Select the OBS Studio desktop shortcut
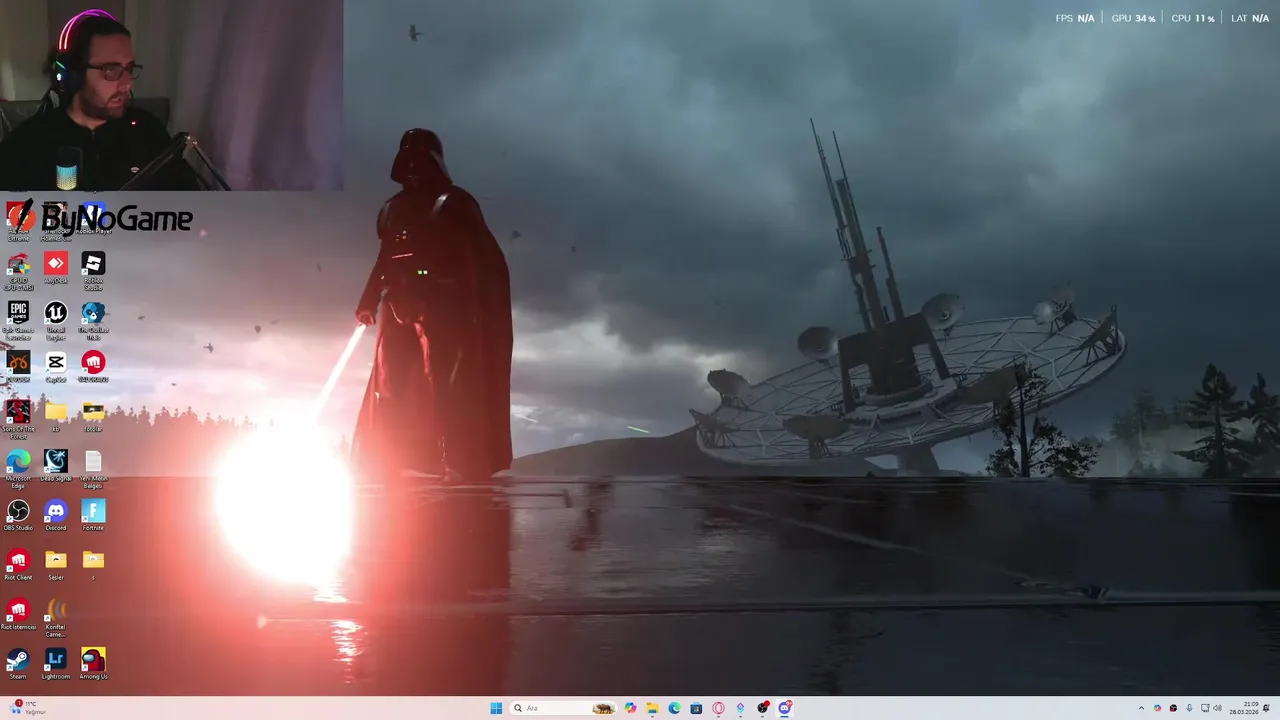The height and width of the screenshot is (720, 1280). (x=18, y=515)
